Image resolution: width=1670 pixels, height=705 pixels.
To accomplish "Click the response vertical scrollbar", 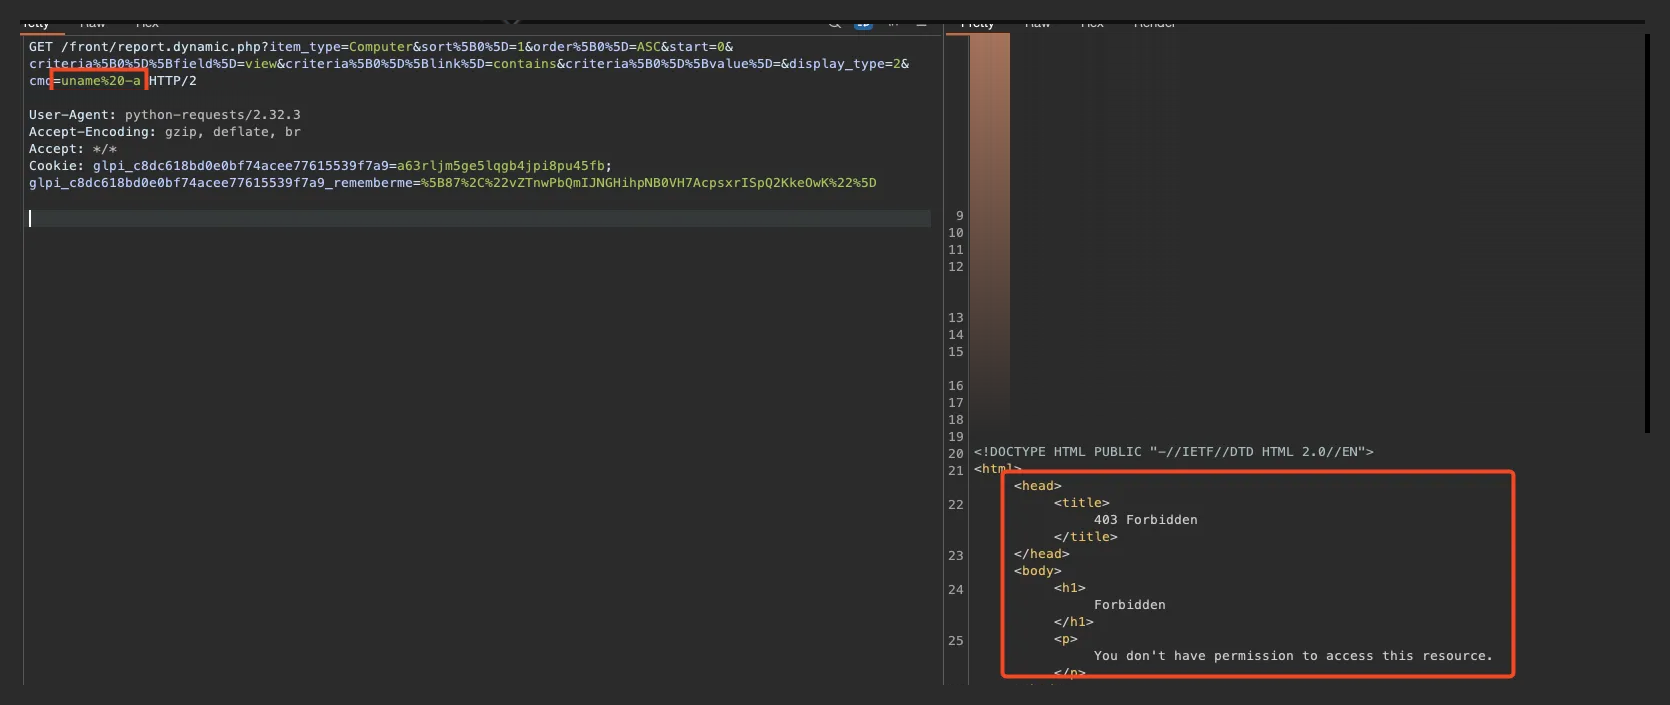I will tap(1647, 232).
